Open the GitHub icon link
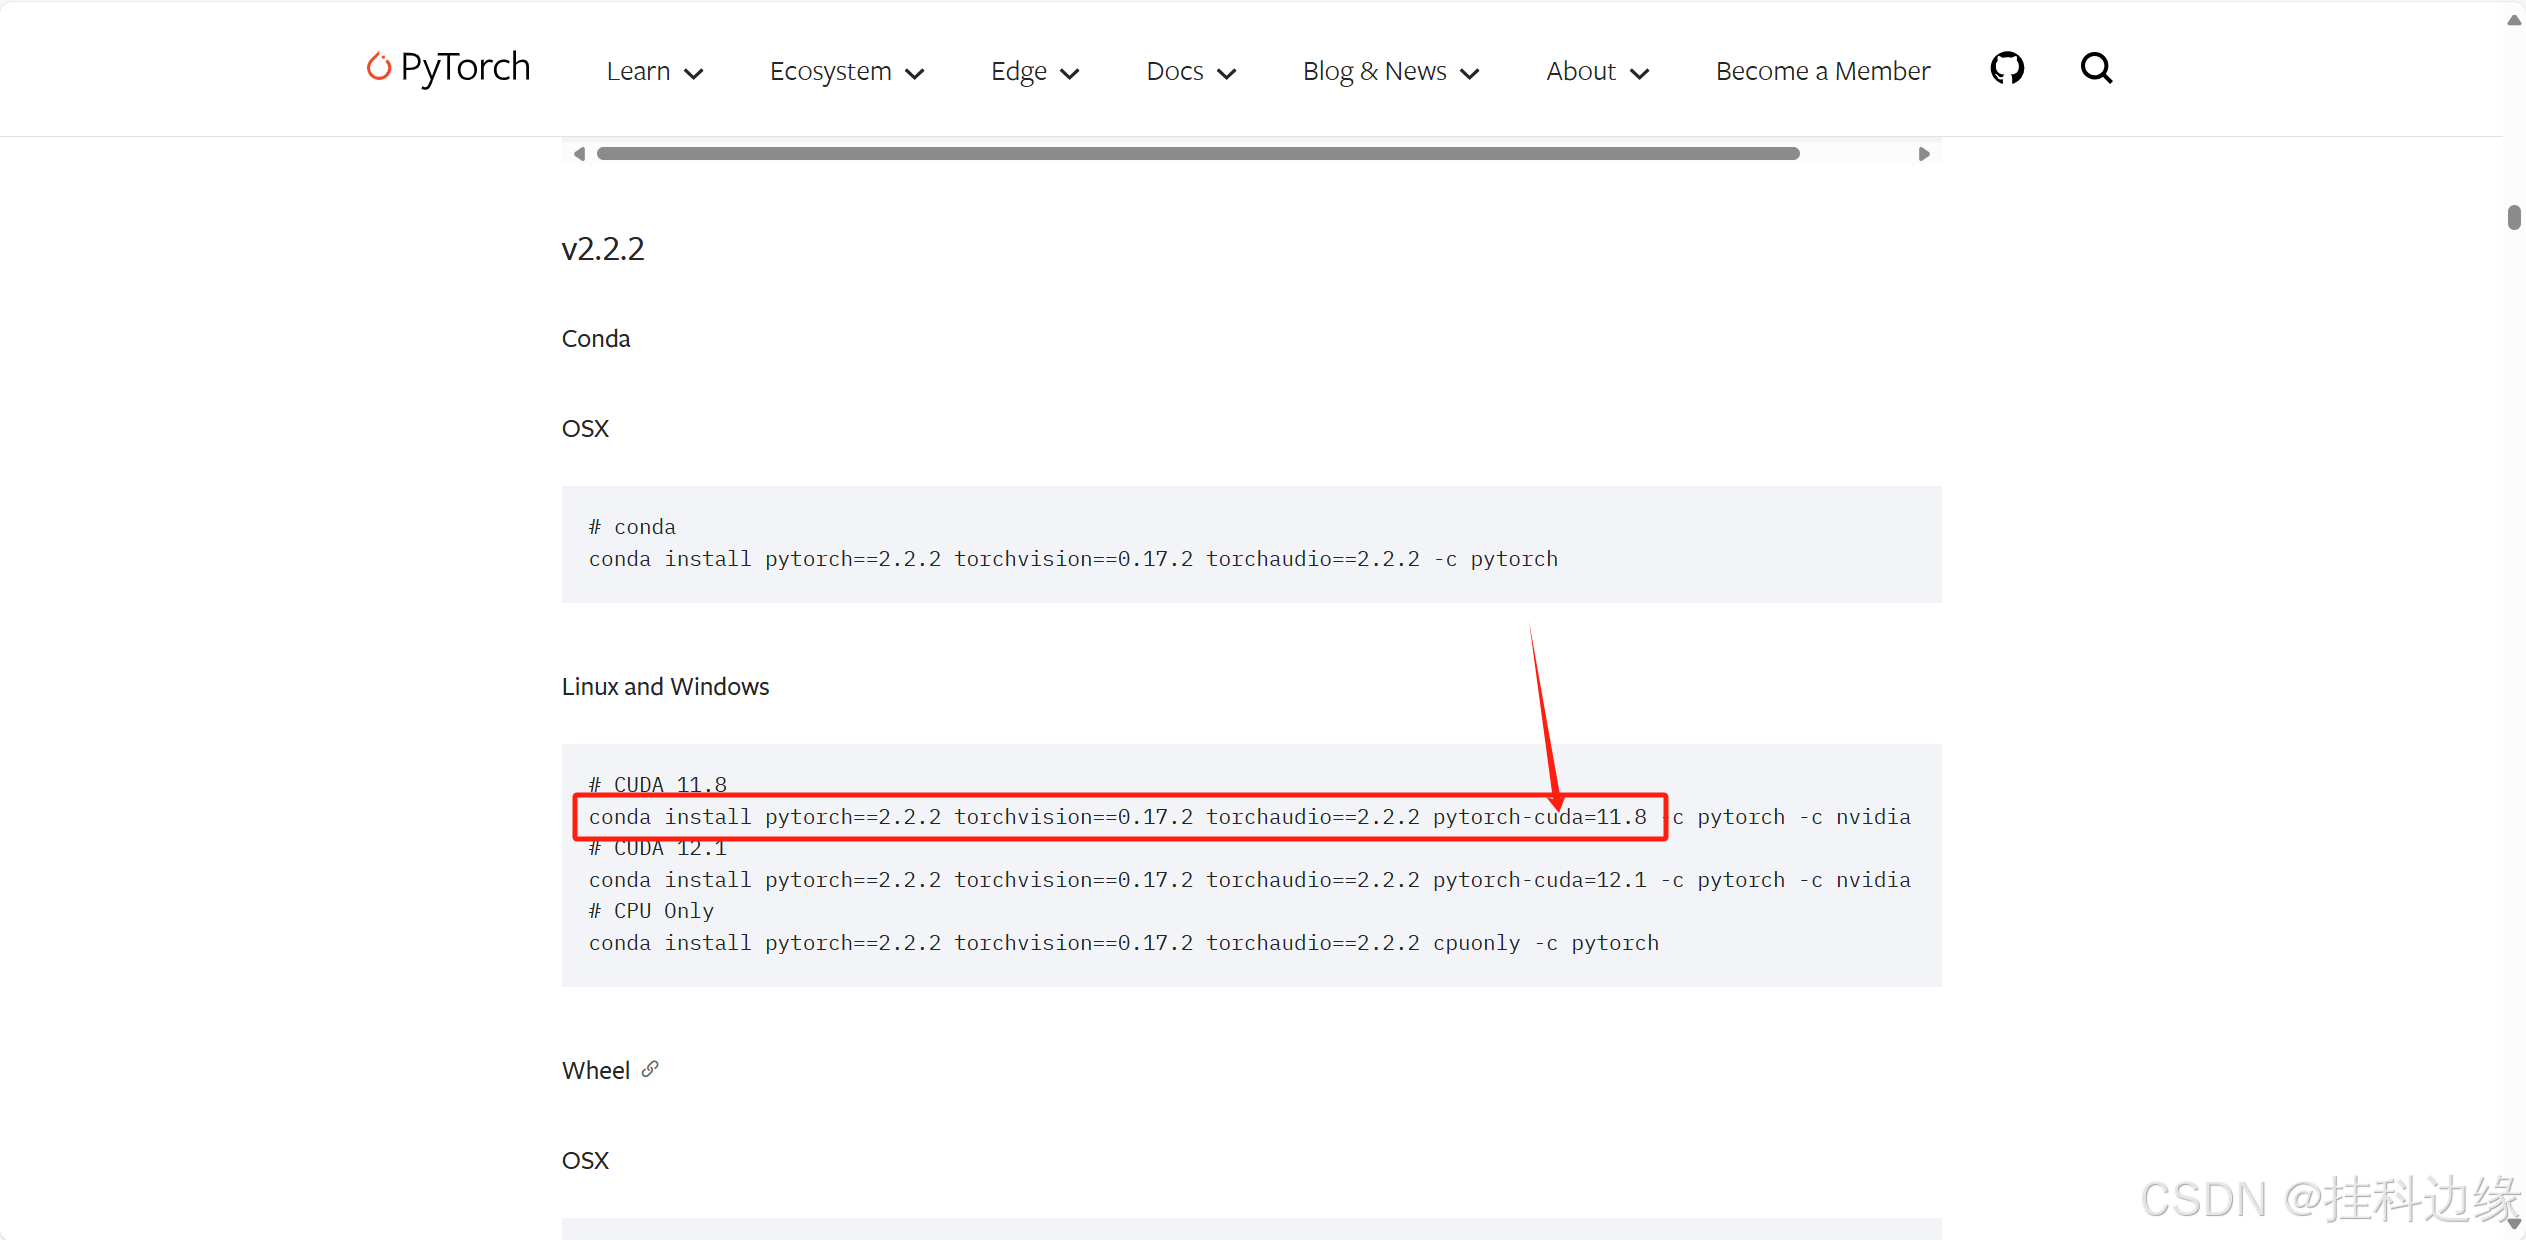Viewport: 2526px width, 1240px height. [x=2006, y=69]
